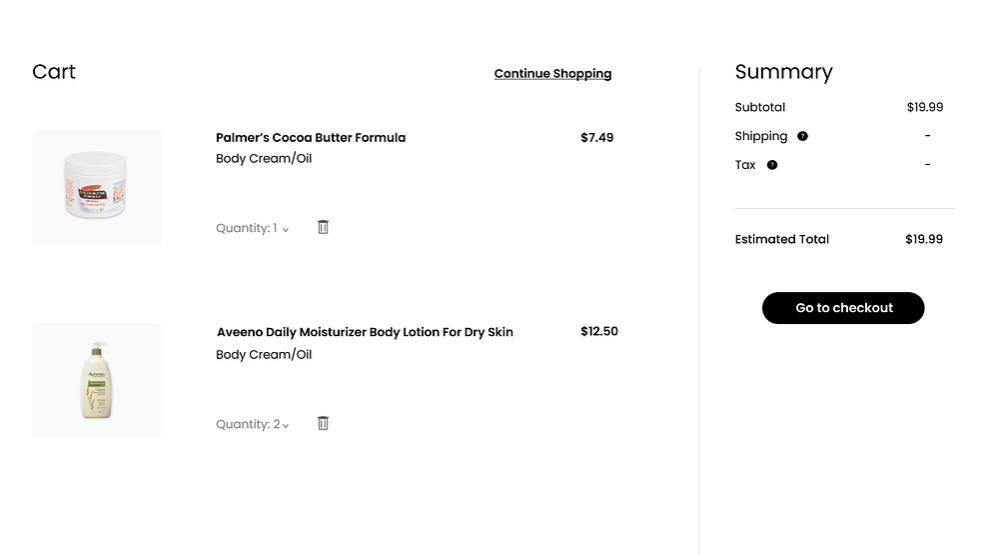Click the Continue Shopping link
The width and height of the screenshot is (1001, 555).
(x=552, y=74)
